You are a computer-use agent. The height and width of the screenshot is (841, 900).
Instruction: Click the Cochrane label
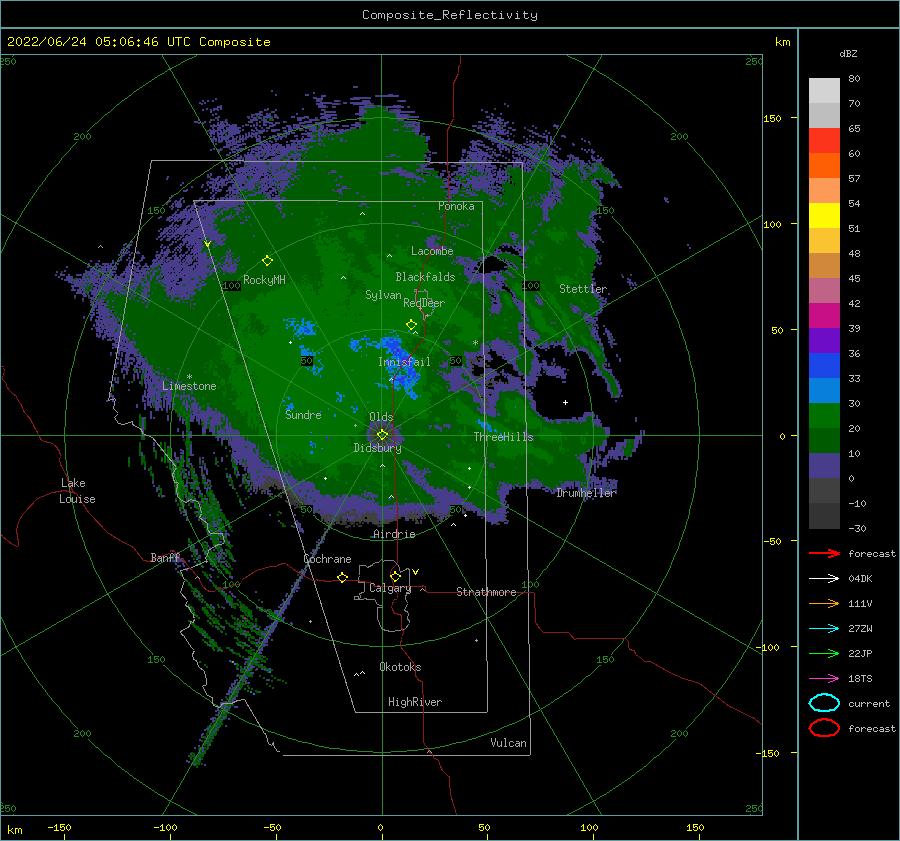coord(327,559)
